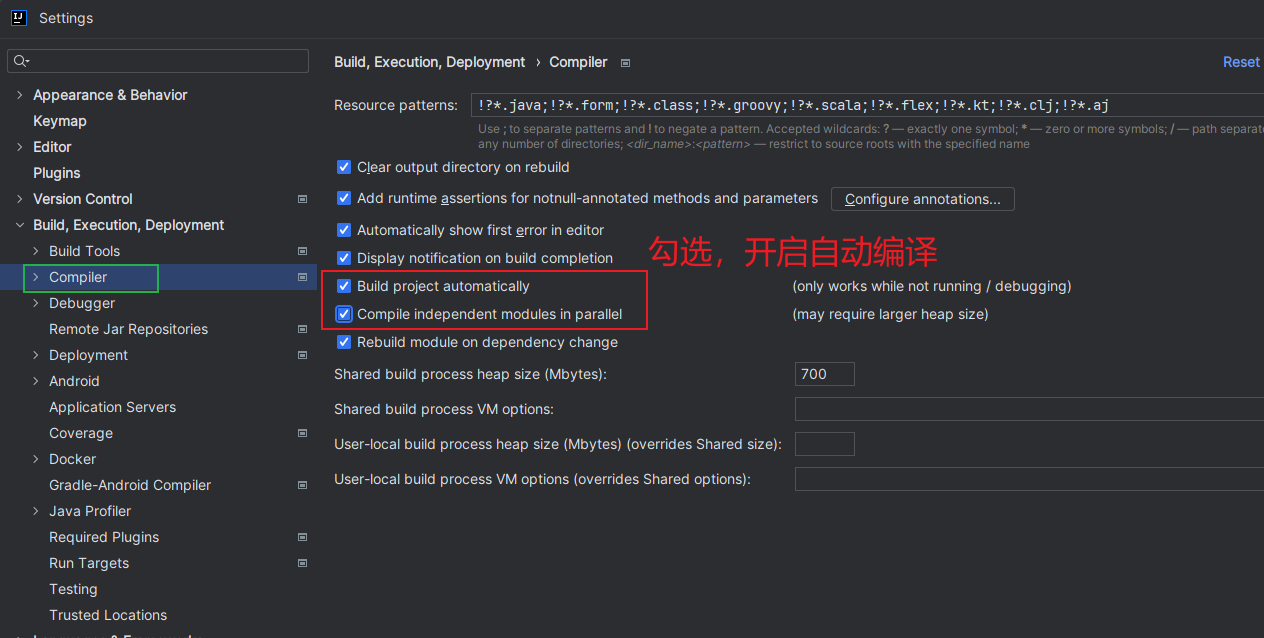Click project-level icon beside Build Tools
The image size is (1264, 638).
[302, 251]
